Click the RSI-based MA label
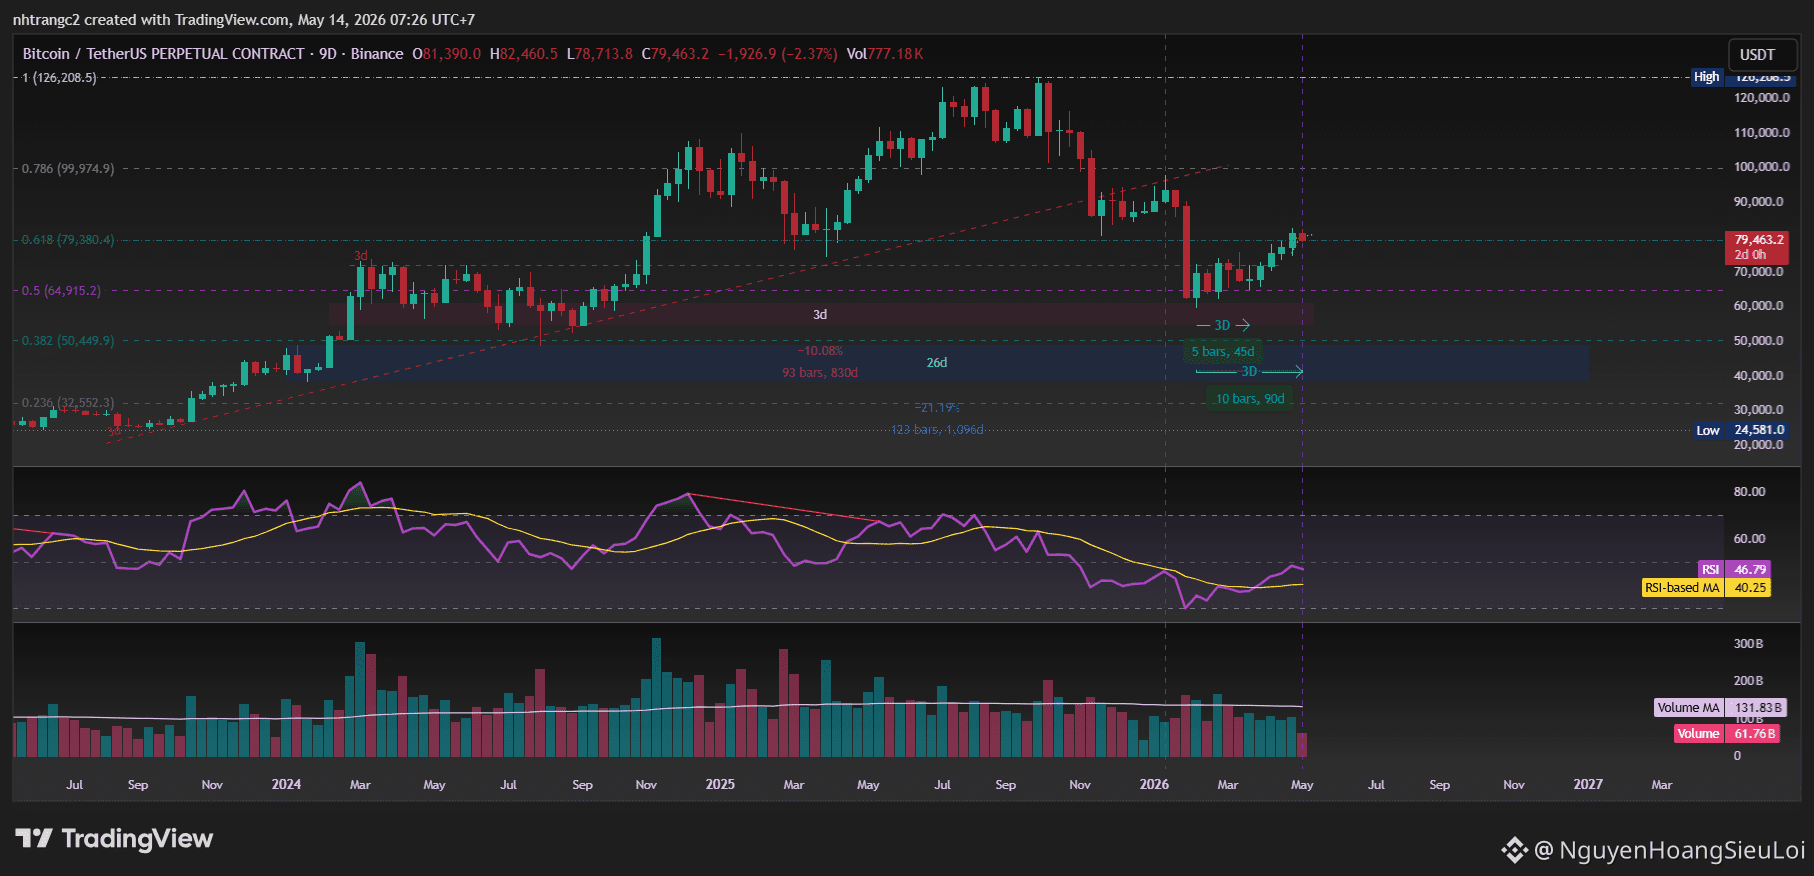Screen dimensions: 1814x876 (x=1682, y=588)
